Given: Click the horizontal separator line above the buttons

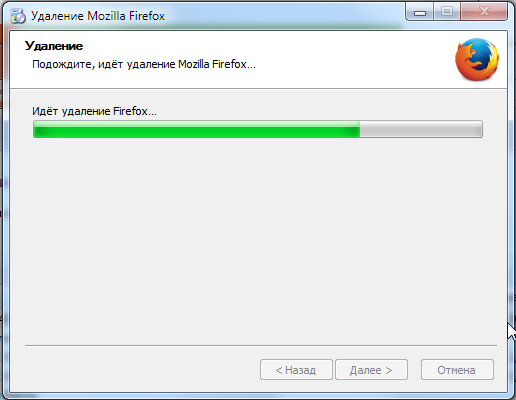Looking at the screenshot, I should click(x=261, y=346).
